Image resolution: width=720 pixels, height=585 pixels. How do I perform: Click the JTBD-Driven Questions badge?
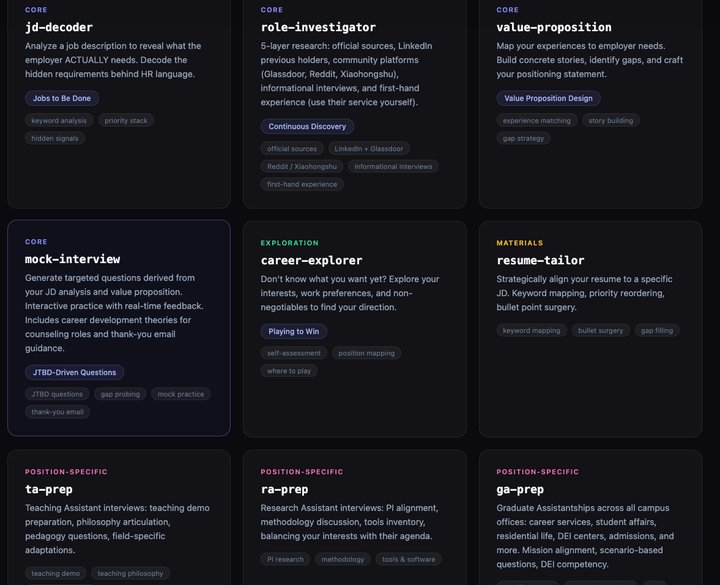[74, 372]
